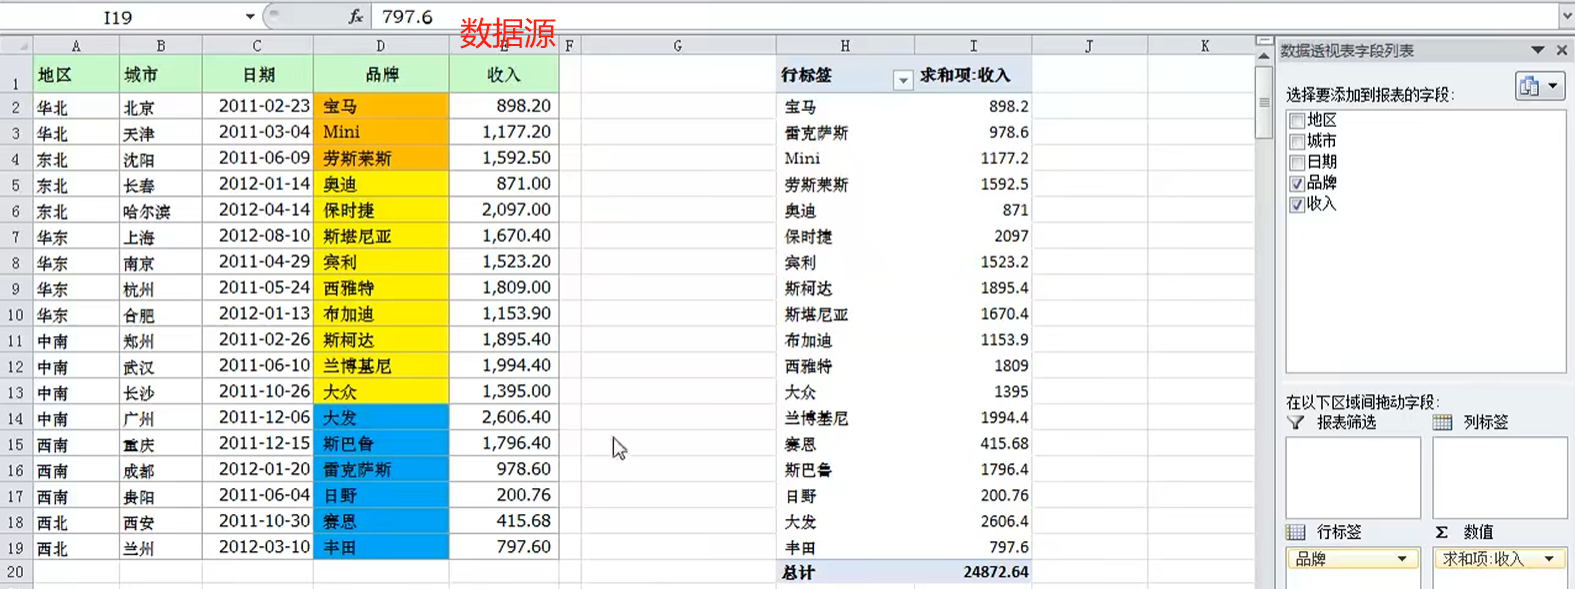Click the income cell 2,606.40

click(504, 418)
